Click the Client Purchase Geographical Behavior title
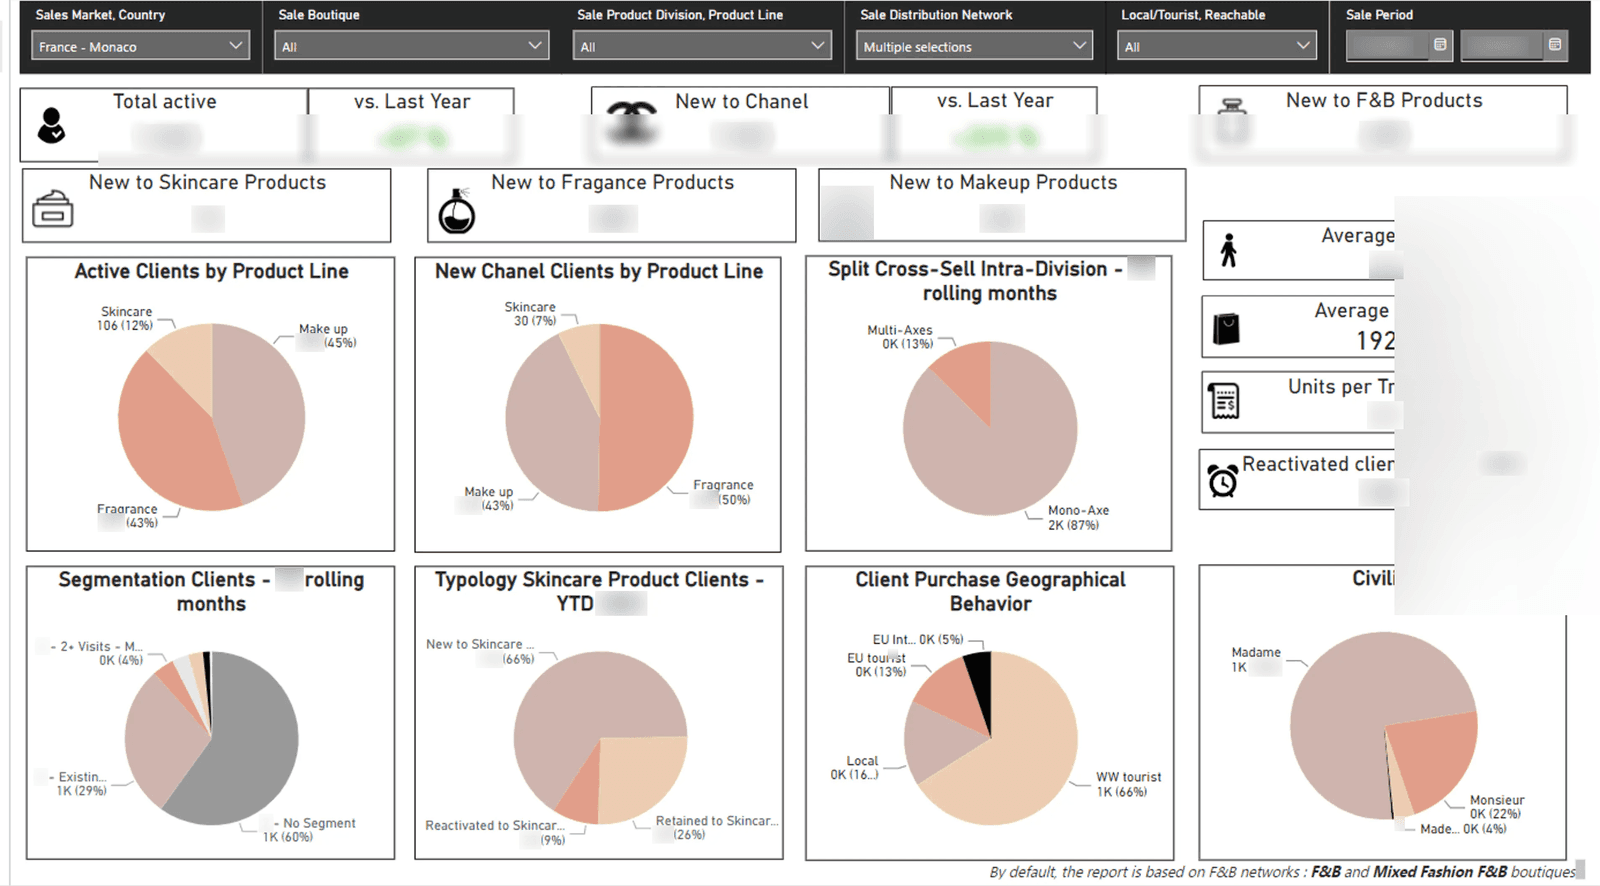 tap(990, 592)
